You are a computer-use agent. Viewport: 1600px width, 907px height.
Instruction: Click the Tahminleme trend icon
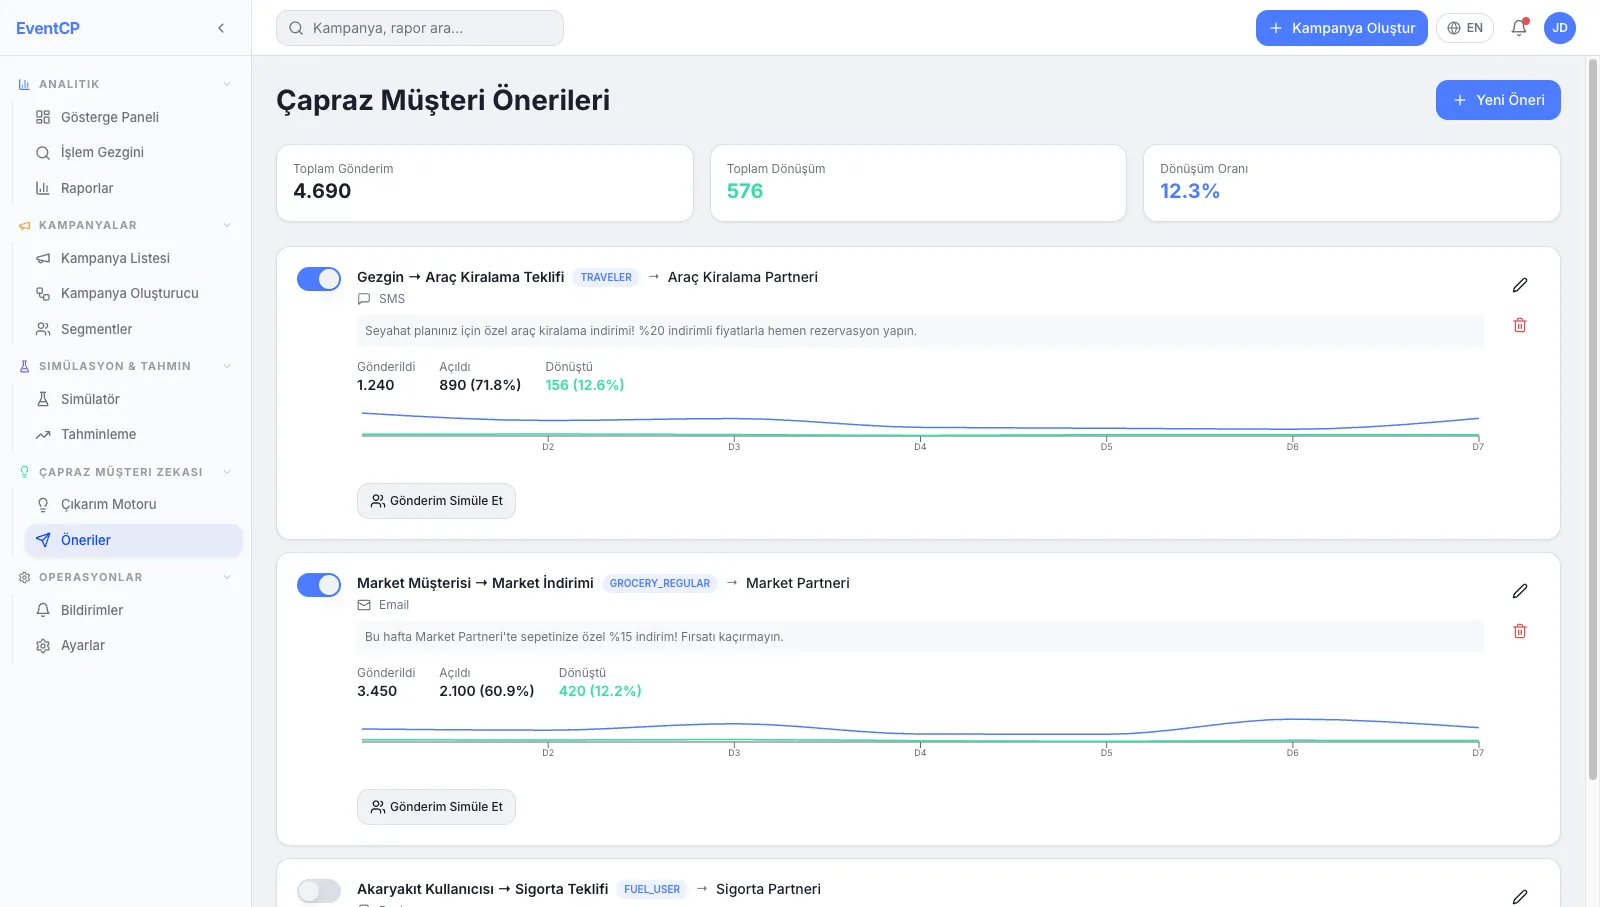(x=43, y=434)
